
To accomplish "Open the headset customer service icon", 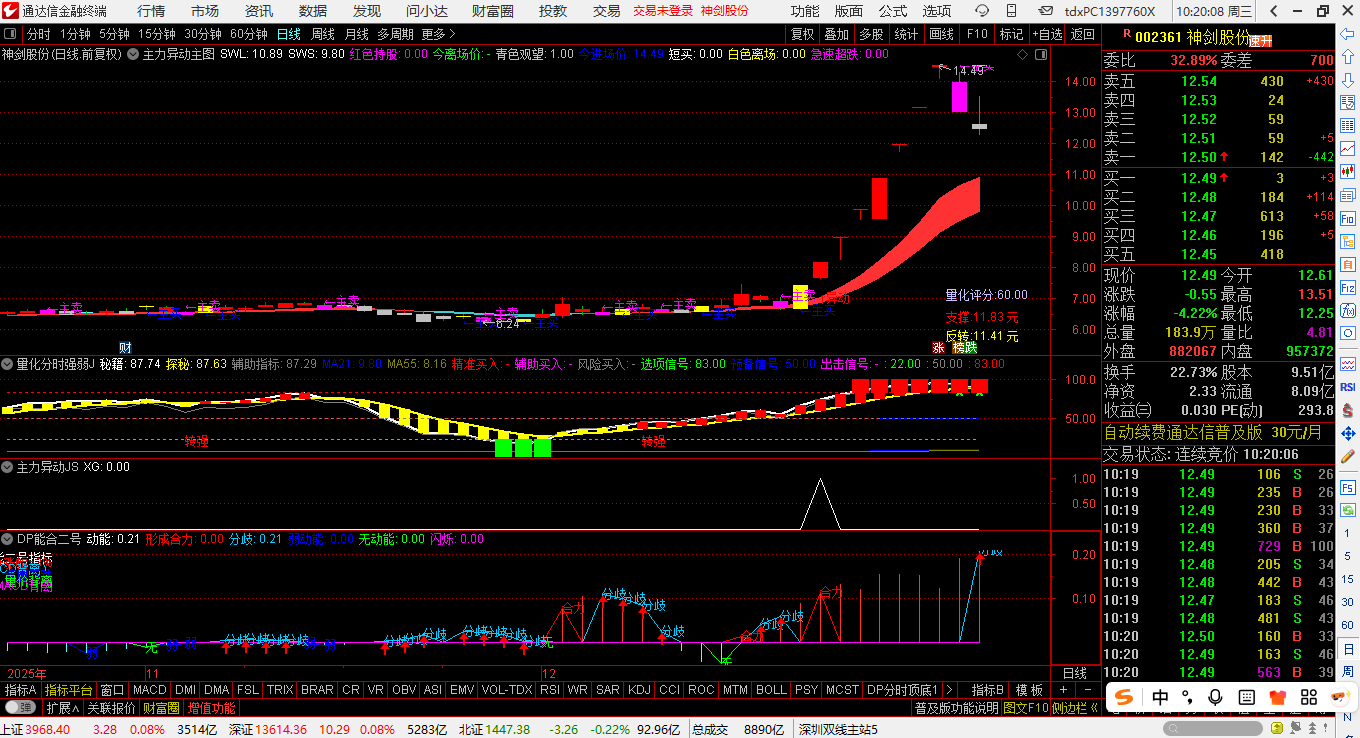I will pyautogui.click(x=982, y=11).
